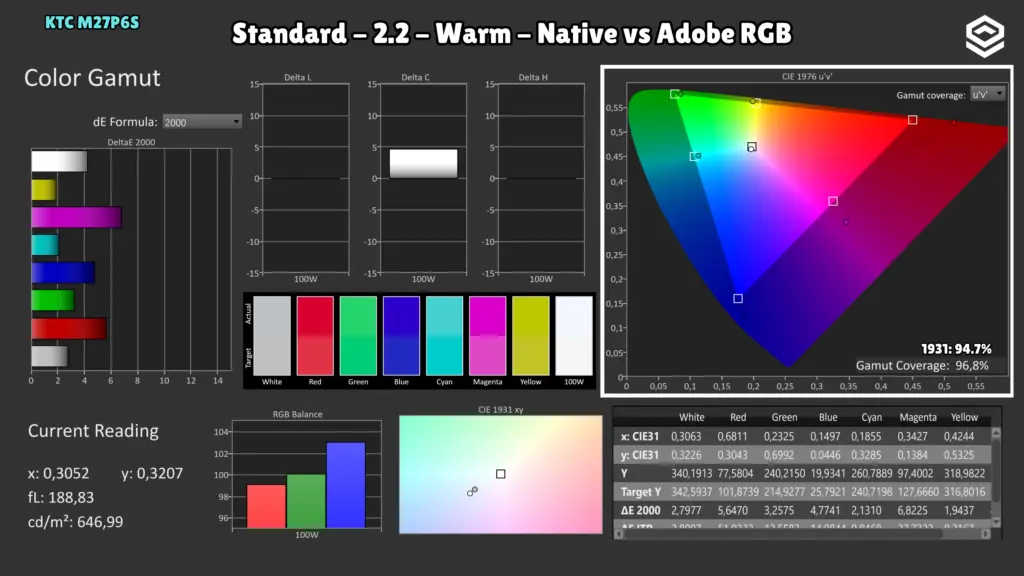Select the White actual/target color swatch
Viewport: 1024px width, 576px height.
[x=272, y=336]
